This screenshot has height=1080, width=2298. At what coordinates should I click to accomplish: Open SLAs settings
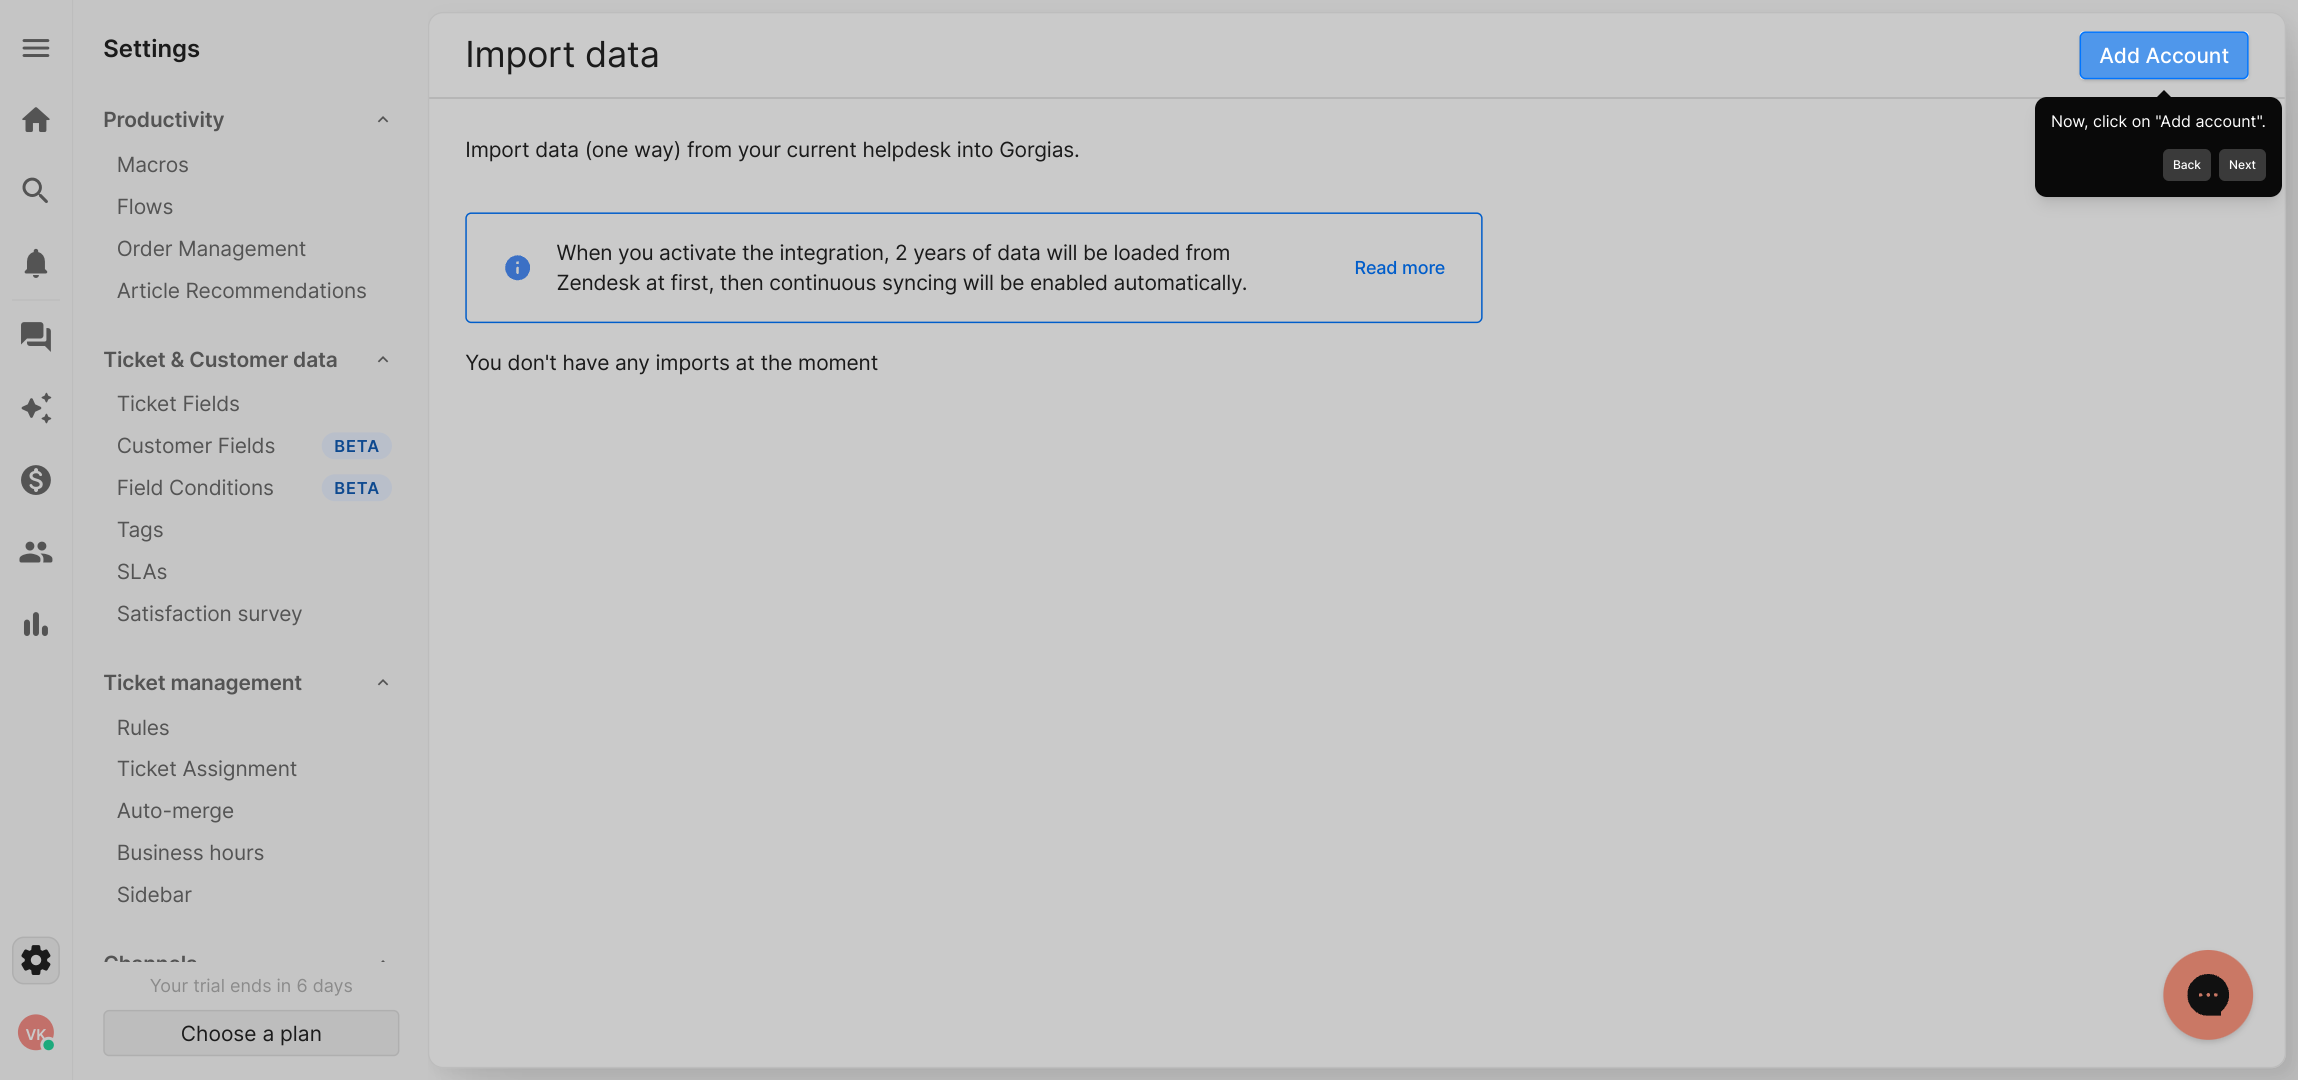point(142,572)
